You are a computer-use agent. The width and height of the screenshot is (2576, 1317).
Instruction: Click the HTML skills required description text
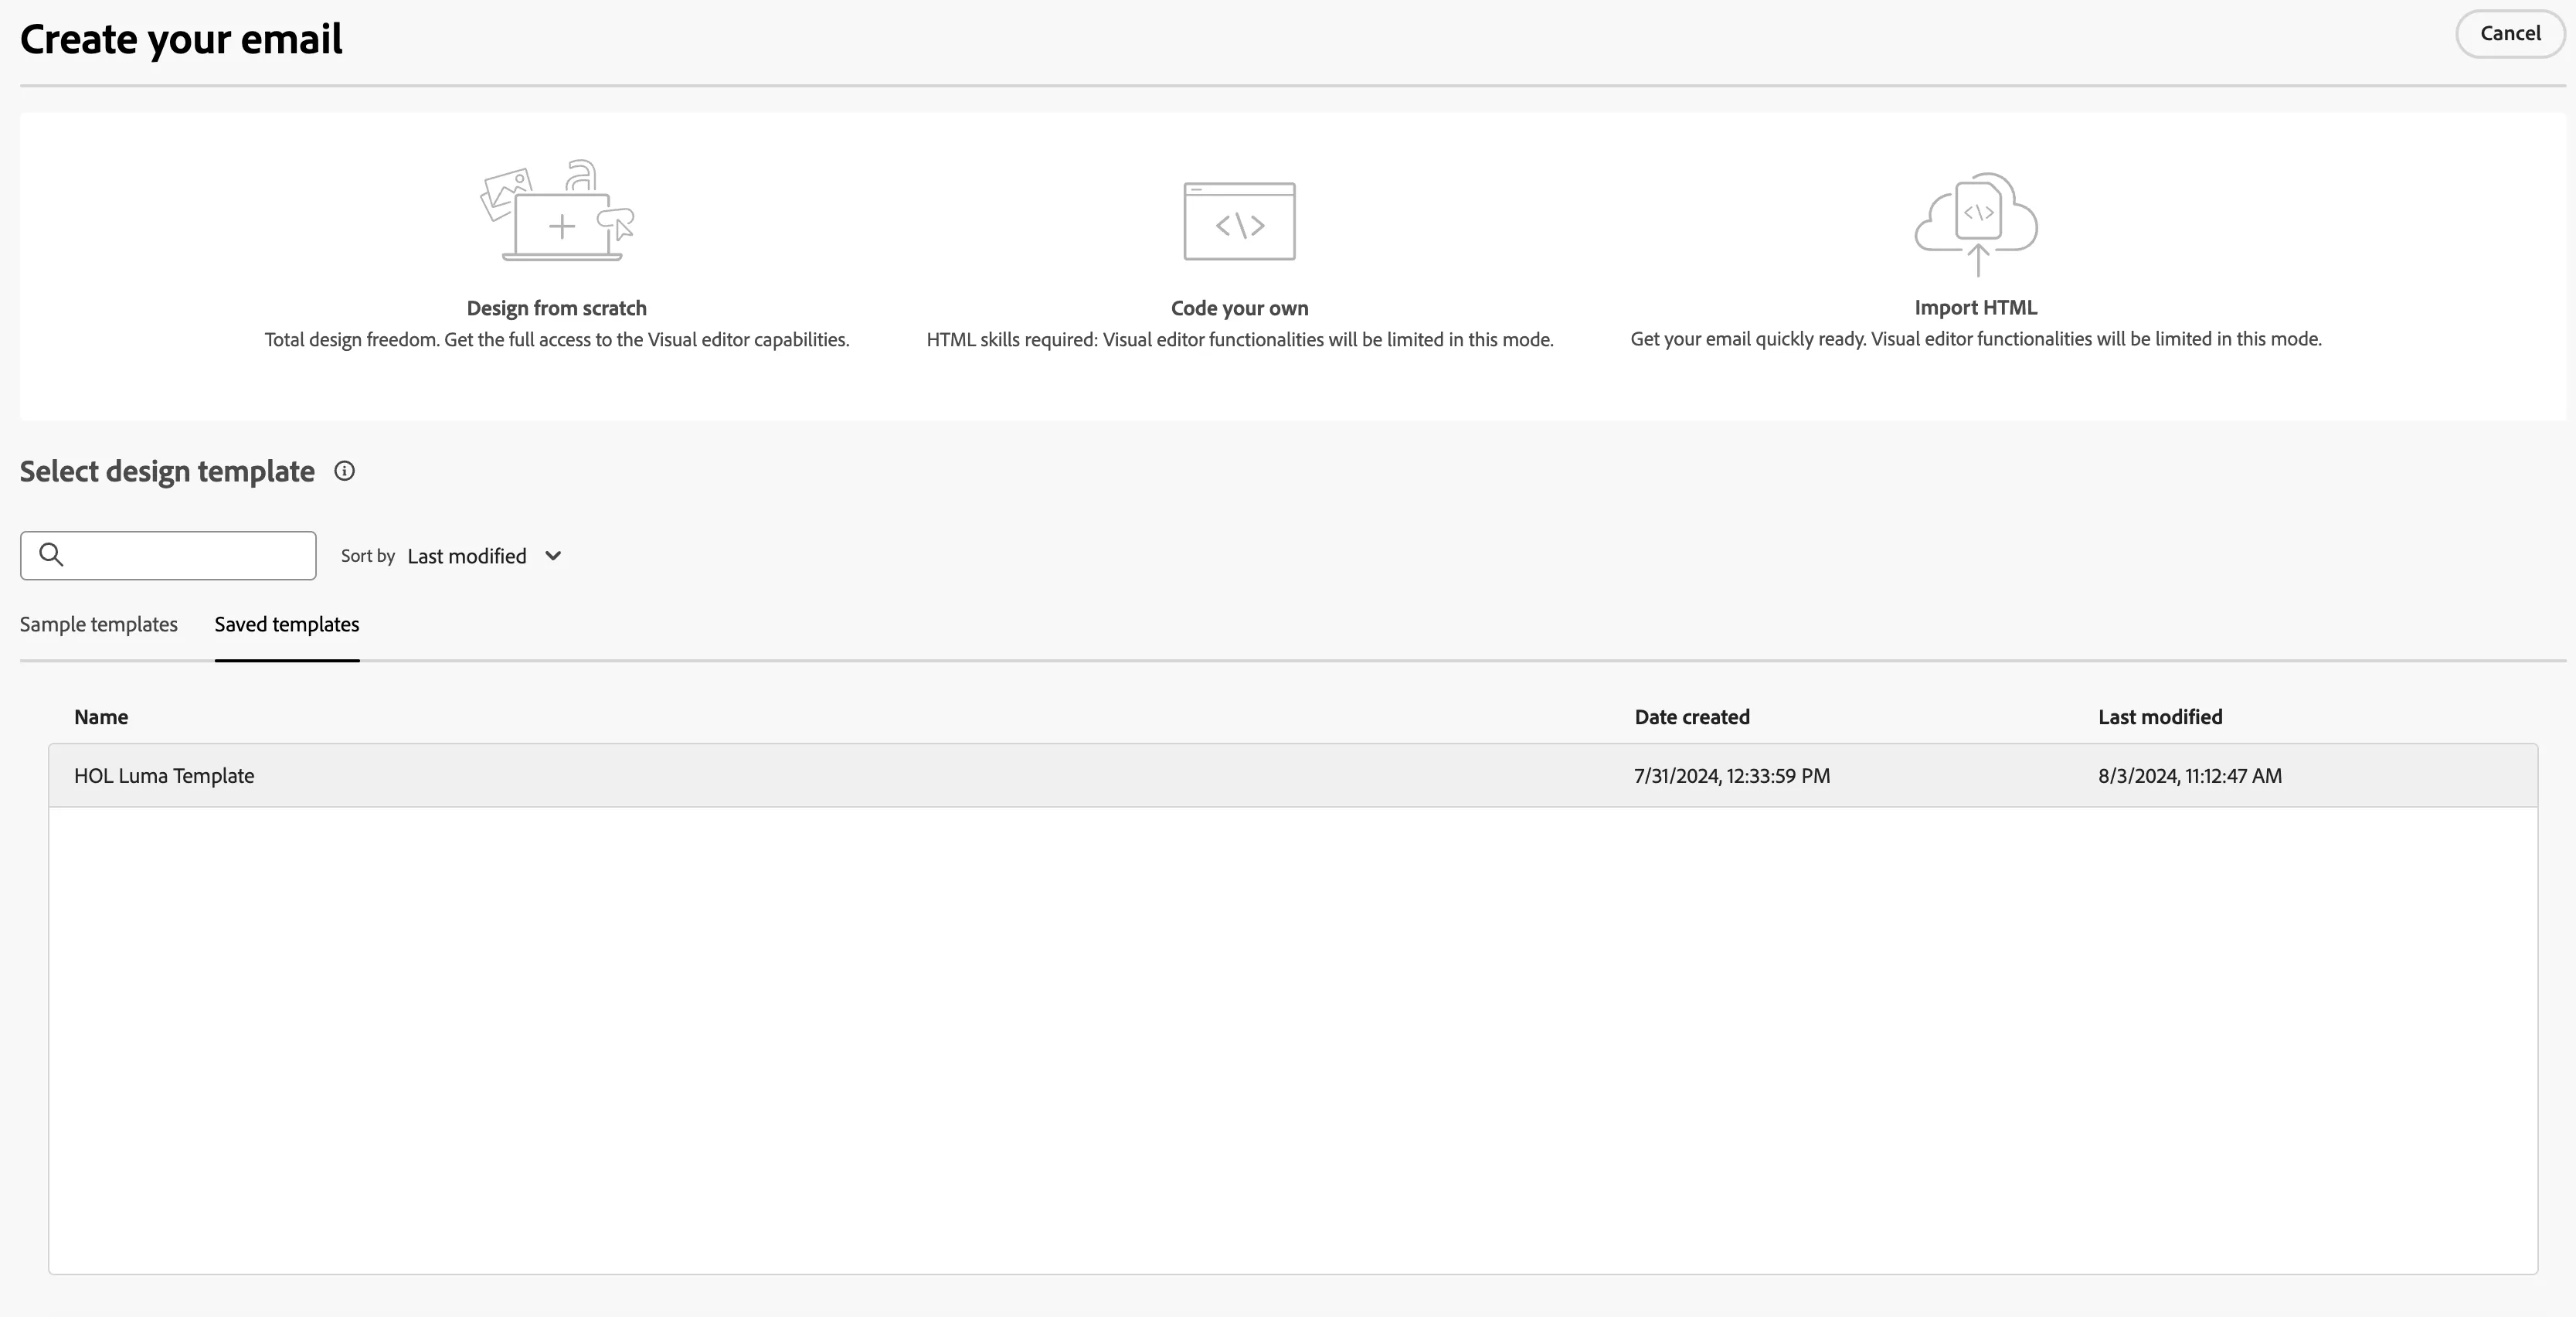point(1240,339)
